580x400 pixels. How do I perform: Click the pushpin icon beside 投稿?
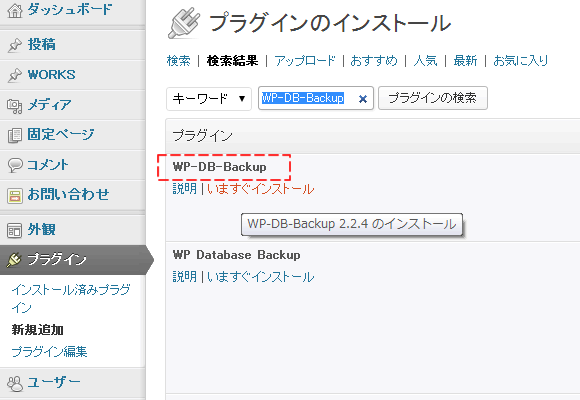click(15, 45)
